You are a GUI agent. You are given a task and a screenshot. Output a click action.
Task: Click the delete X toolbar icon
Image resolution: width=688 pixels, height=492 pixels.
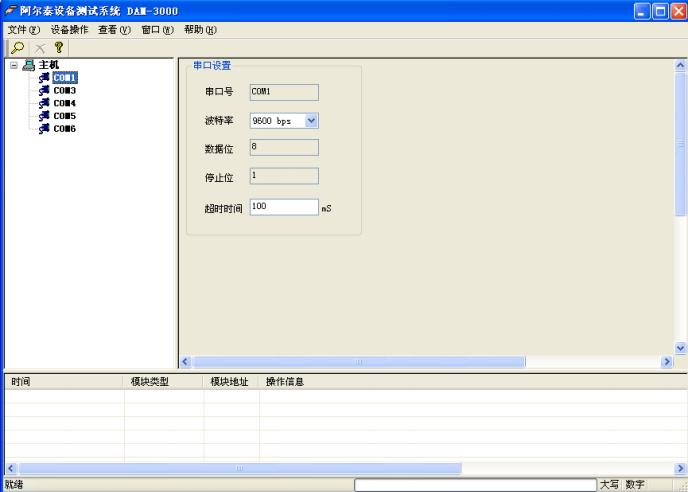click(x=39, y=48)
